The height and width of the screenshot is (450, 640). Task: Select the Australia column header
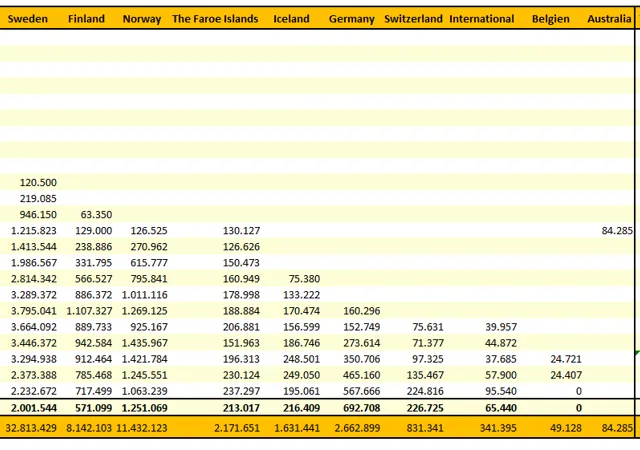click(609, 19)
